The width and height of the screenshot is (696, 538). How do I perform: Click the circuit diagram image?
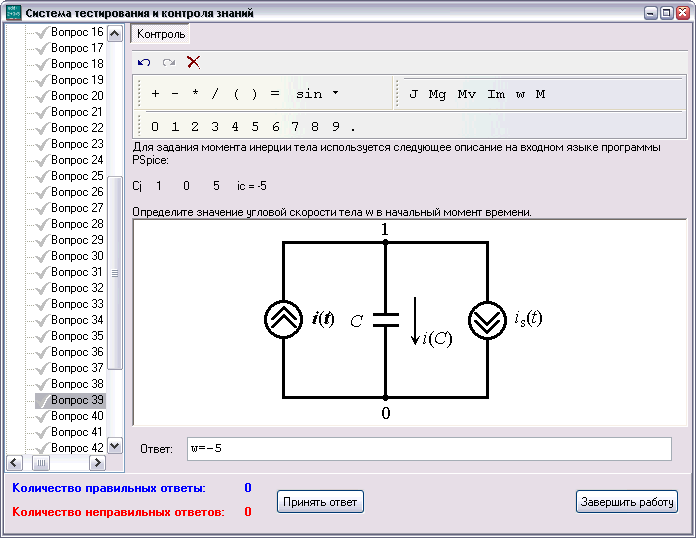point(409,323)
